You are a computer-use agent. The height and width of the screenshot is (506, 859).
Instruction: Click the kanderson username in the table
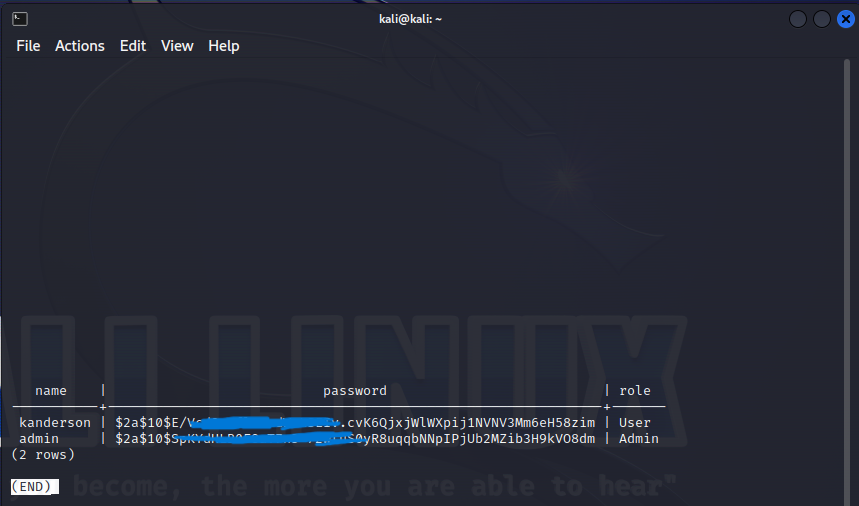(55, 423)
